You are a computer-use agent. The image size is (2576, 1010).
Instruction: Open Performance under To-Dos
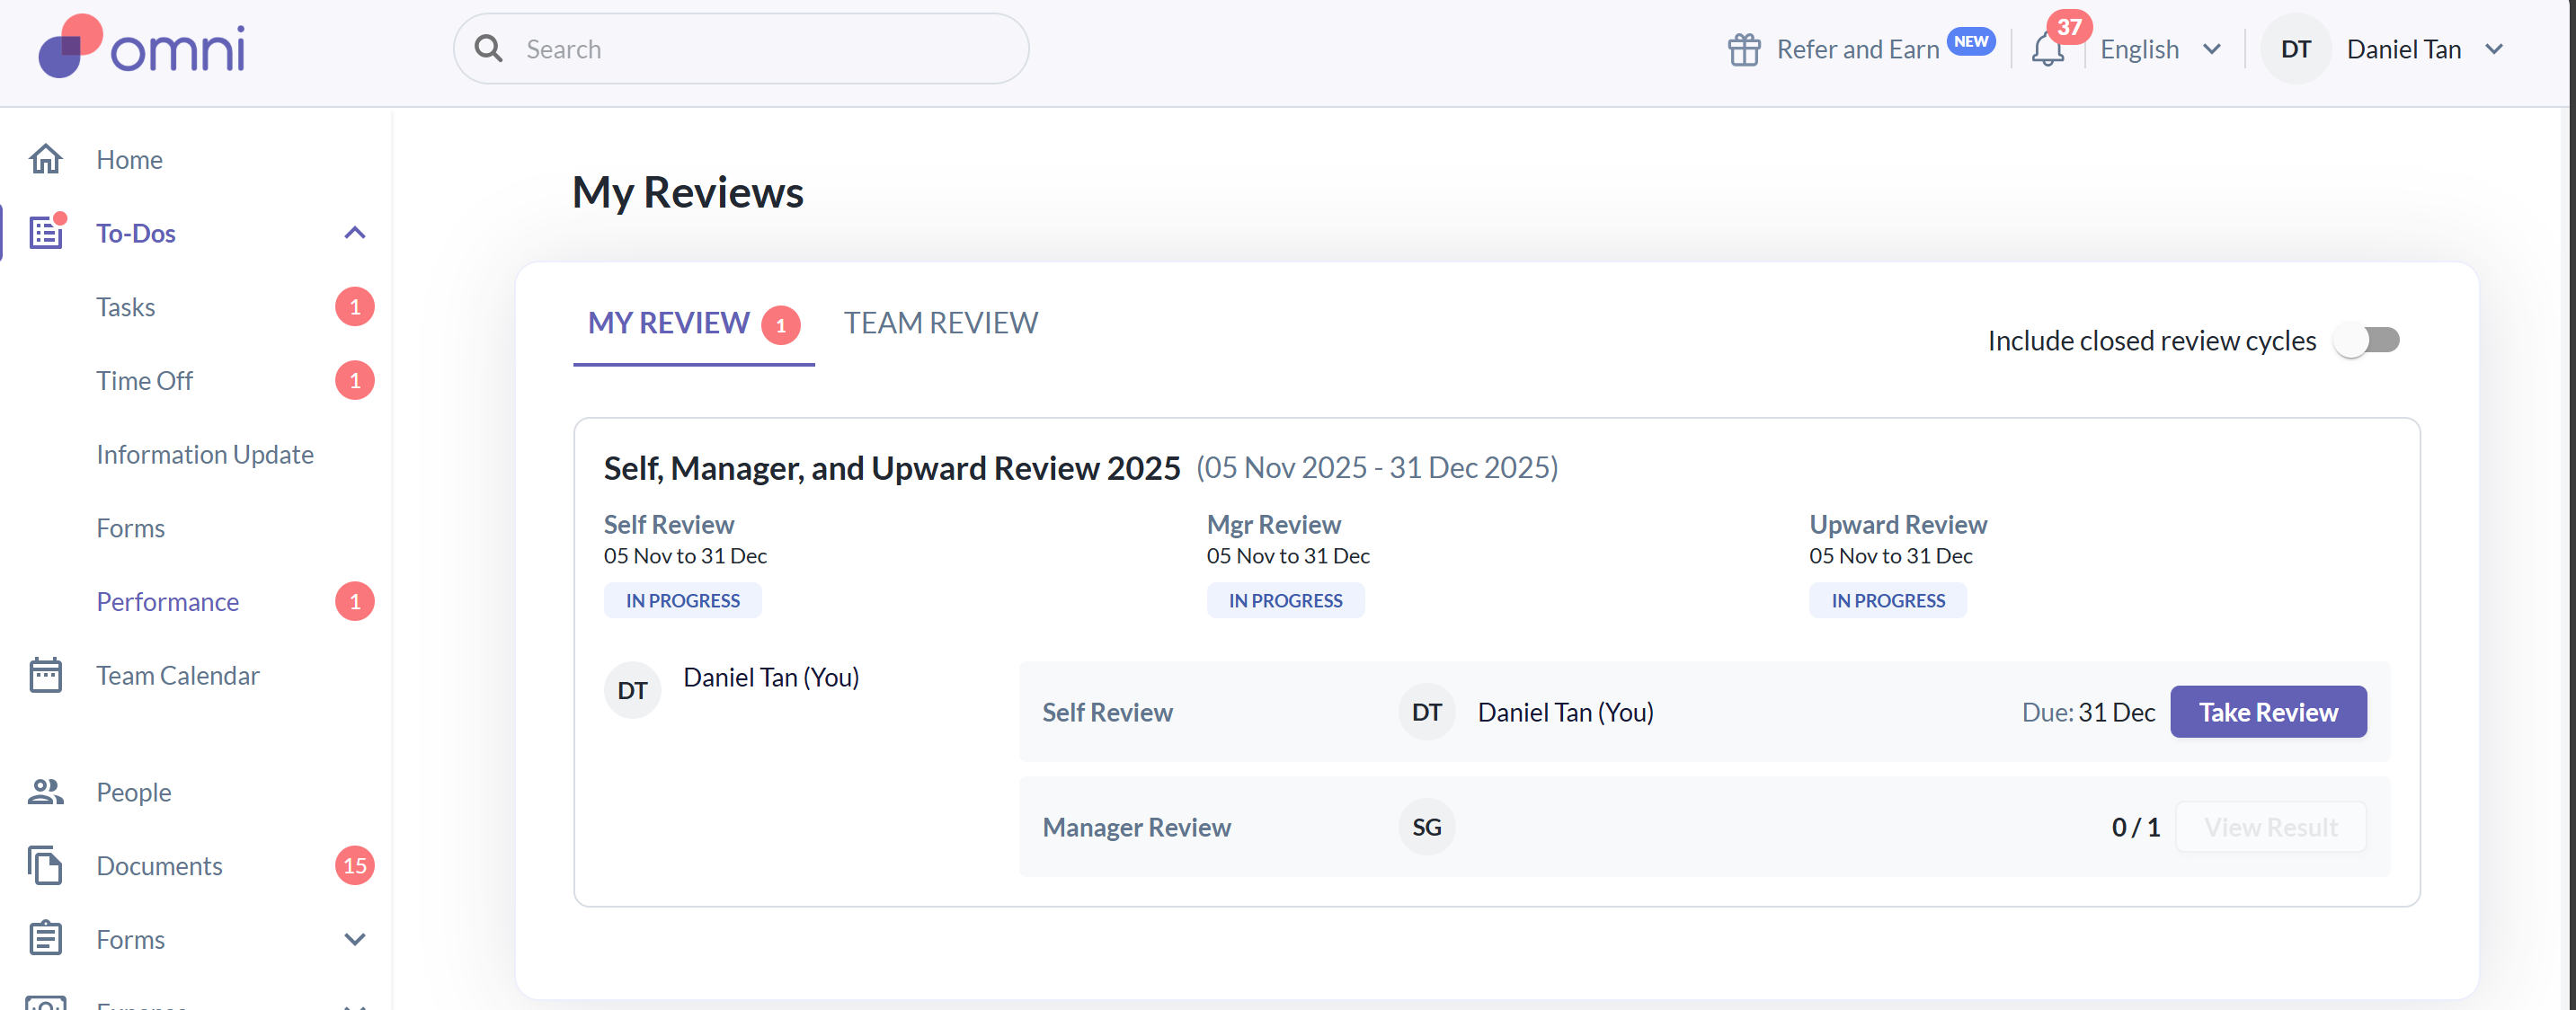168,602
